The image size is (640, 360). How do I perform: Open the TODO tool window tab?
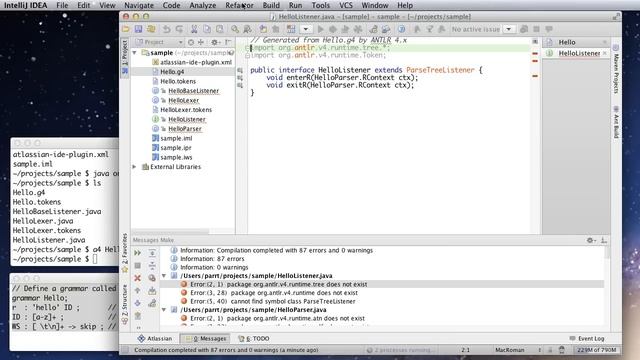253,338
